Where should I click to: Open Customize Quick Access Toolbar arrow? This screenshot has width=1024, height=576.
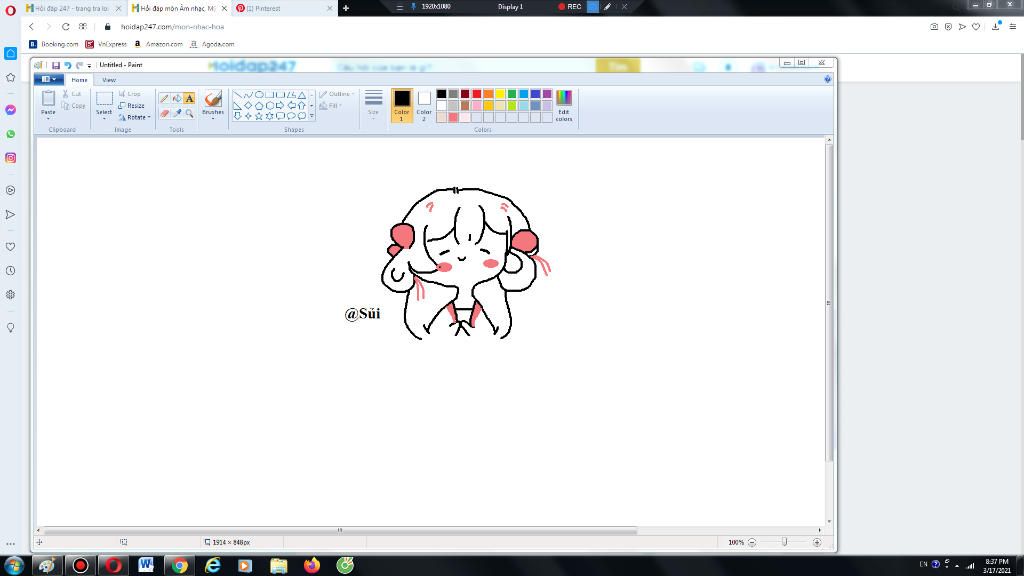pos(89,65)
